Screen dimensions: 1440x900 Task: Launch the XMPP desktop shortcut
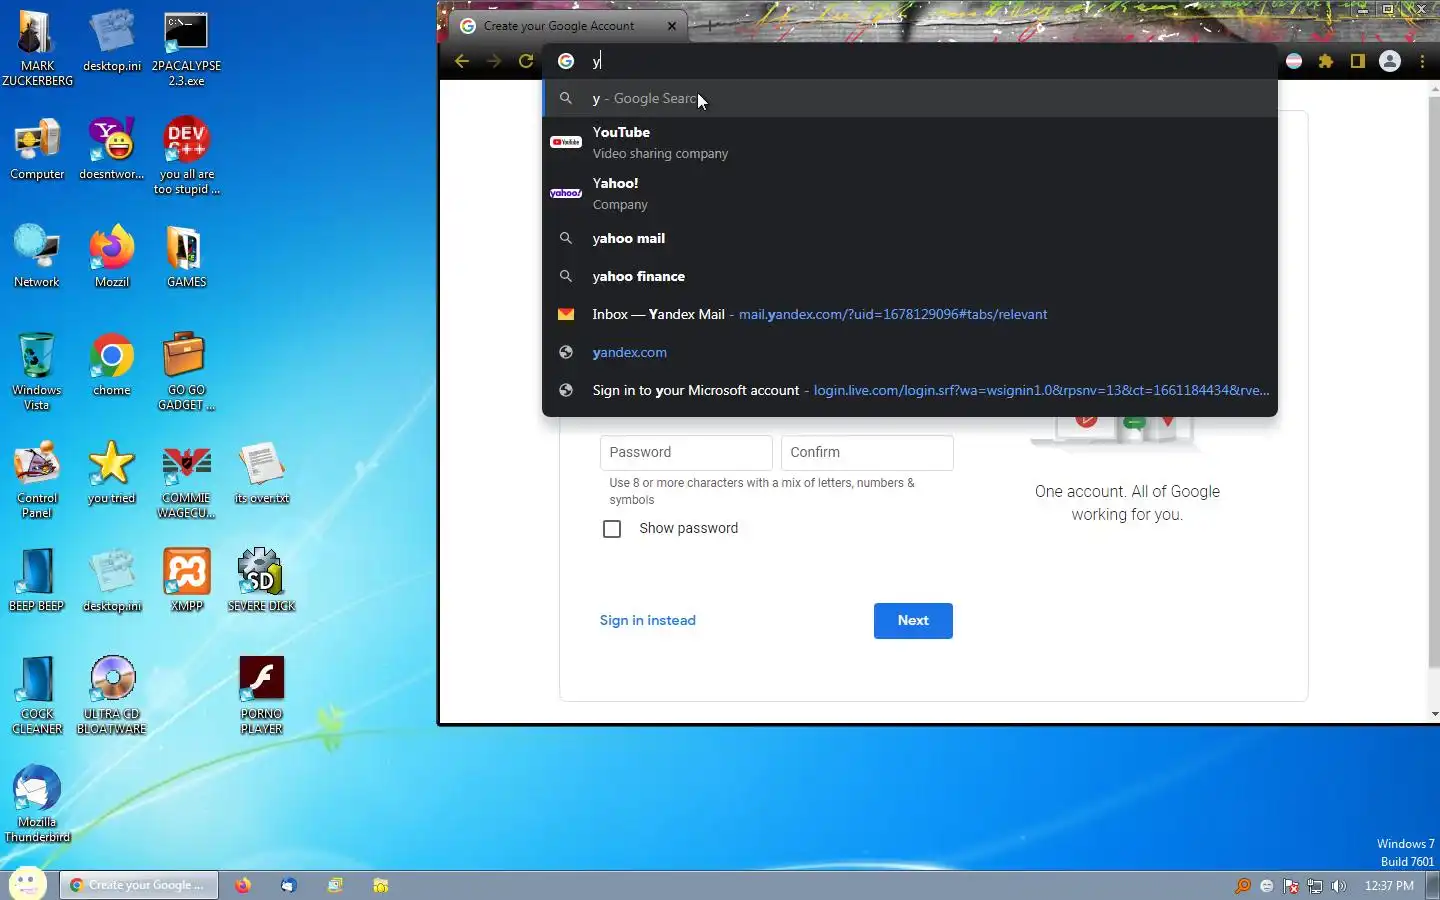[x=186, y=582]
